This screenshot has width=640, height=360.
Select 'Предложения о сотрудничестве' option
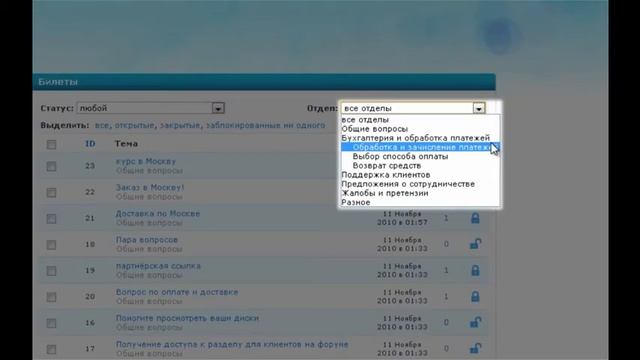[x=420, y=184]
